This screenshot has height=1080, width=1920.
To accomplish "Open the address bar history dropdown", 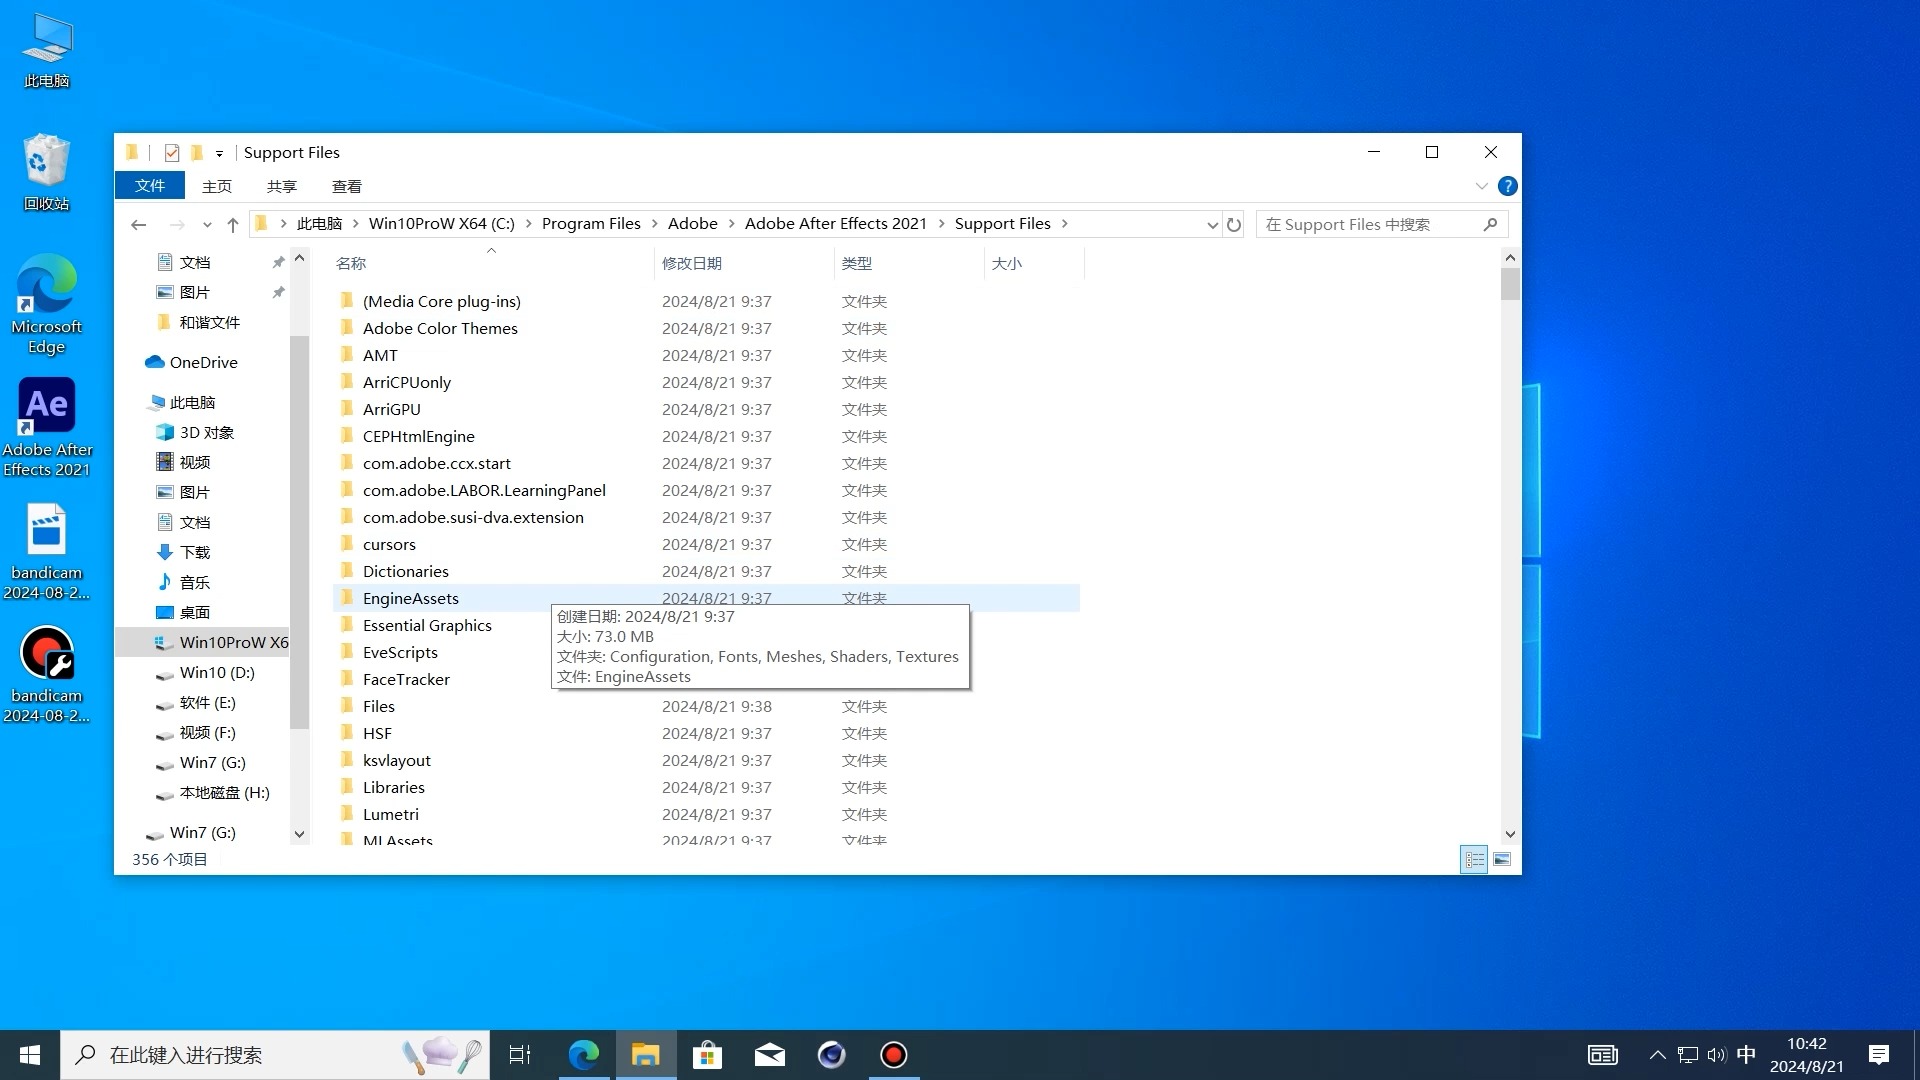I will pos(1212,225).
